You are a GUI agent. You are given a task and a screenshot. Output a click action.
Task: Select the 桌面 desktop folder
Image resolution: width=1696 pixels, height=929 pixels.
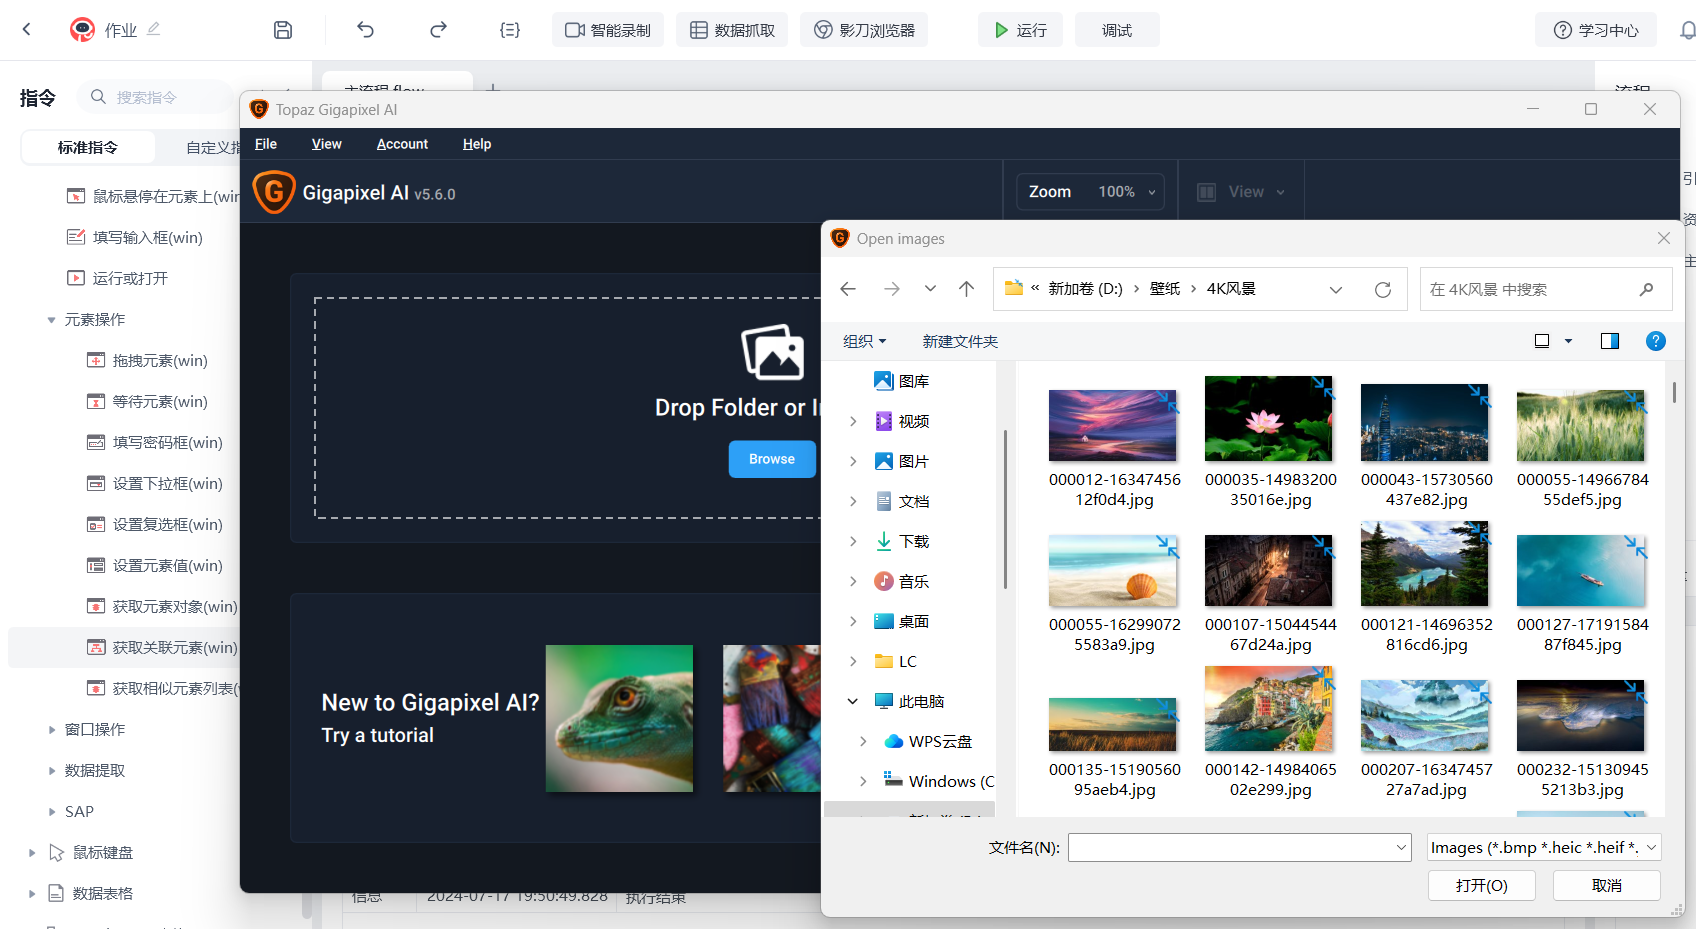tap(902, 621)
